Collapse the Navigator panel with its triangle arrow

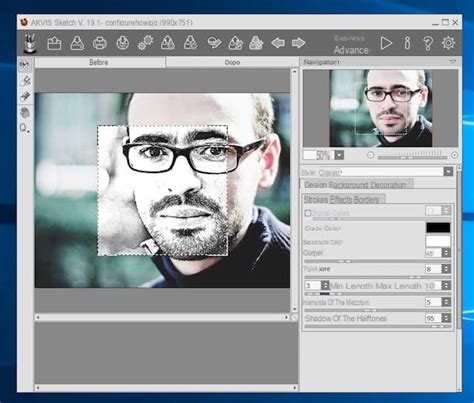click(452, 62)
